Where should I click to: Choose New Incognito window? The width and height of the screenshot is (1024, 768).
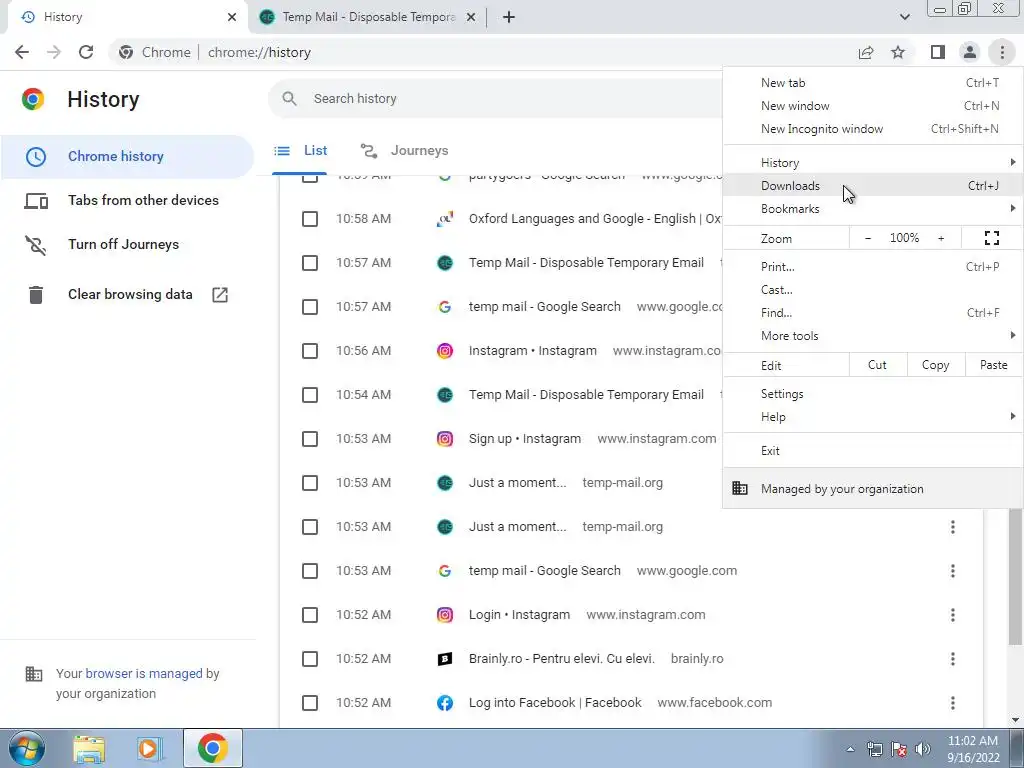tap(872, 129)
